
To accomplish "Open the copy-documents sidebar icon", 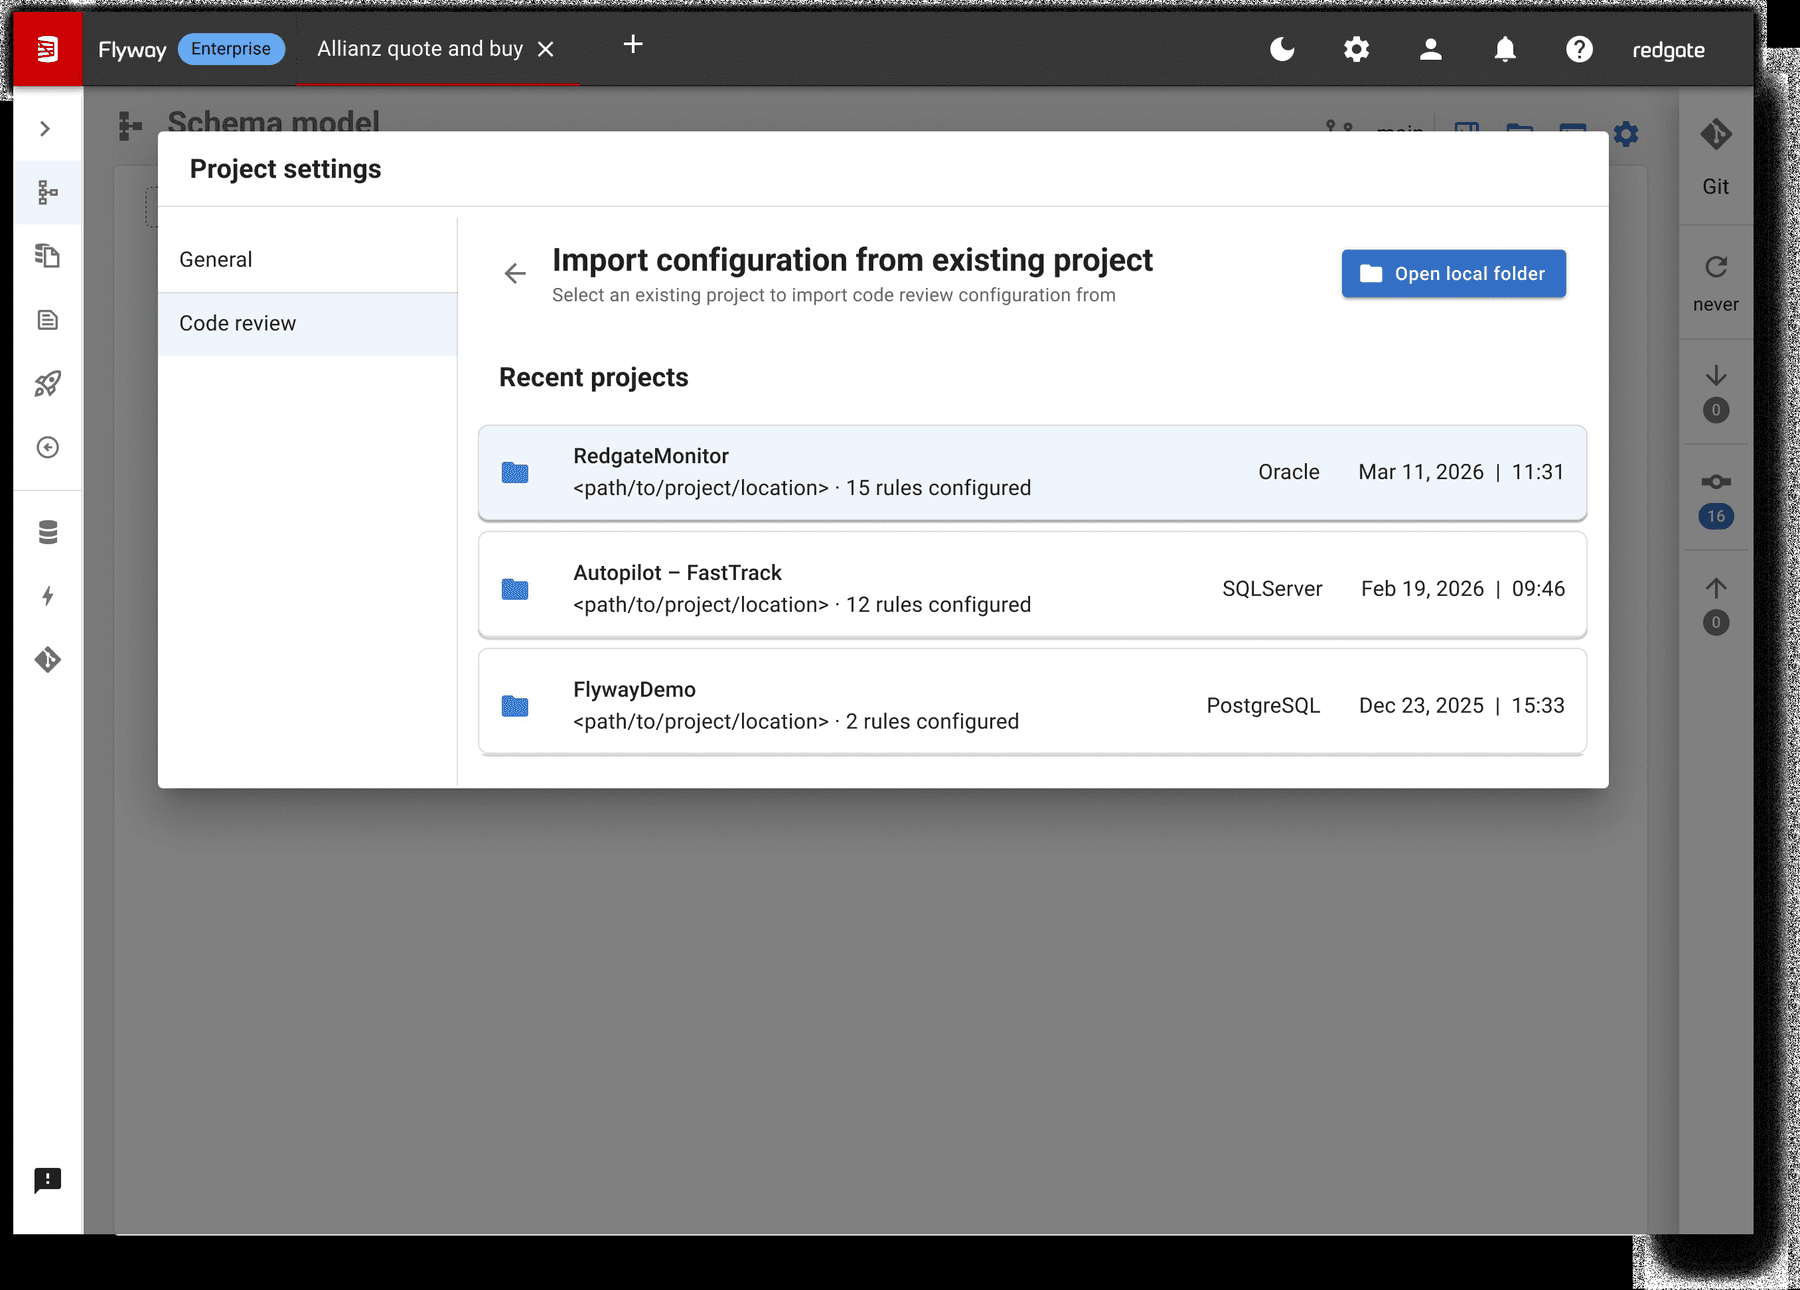I will [x=47, y=256].
